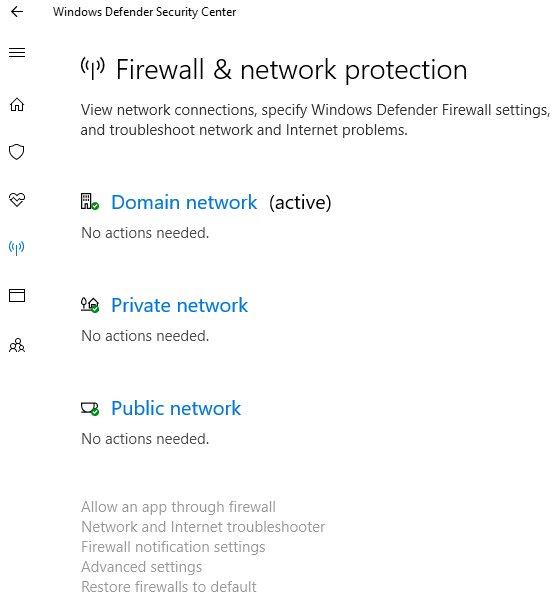
Task: Launch Network and Internet troubleshooter
Action: [203, 527]
